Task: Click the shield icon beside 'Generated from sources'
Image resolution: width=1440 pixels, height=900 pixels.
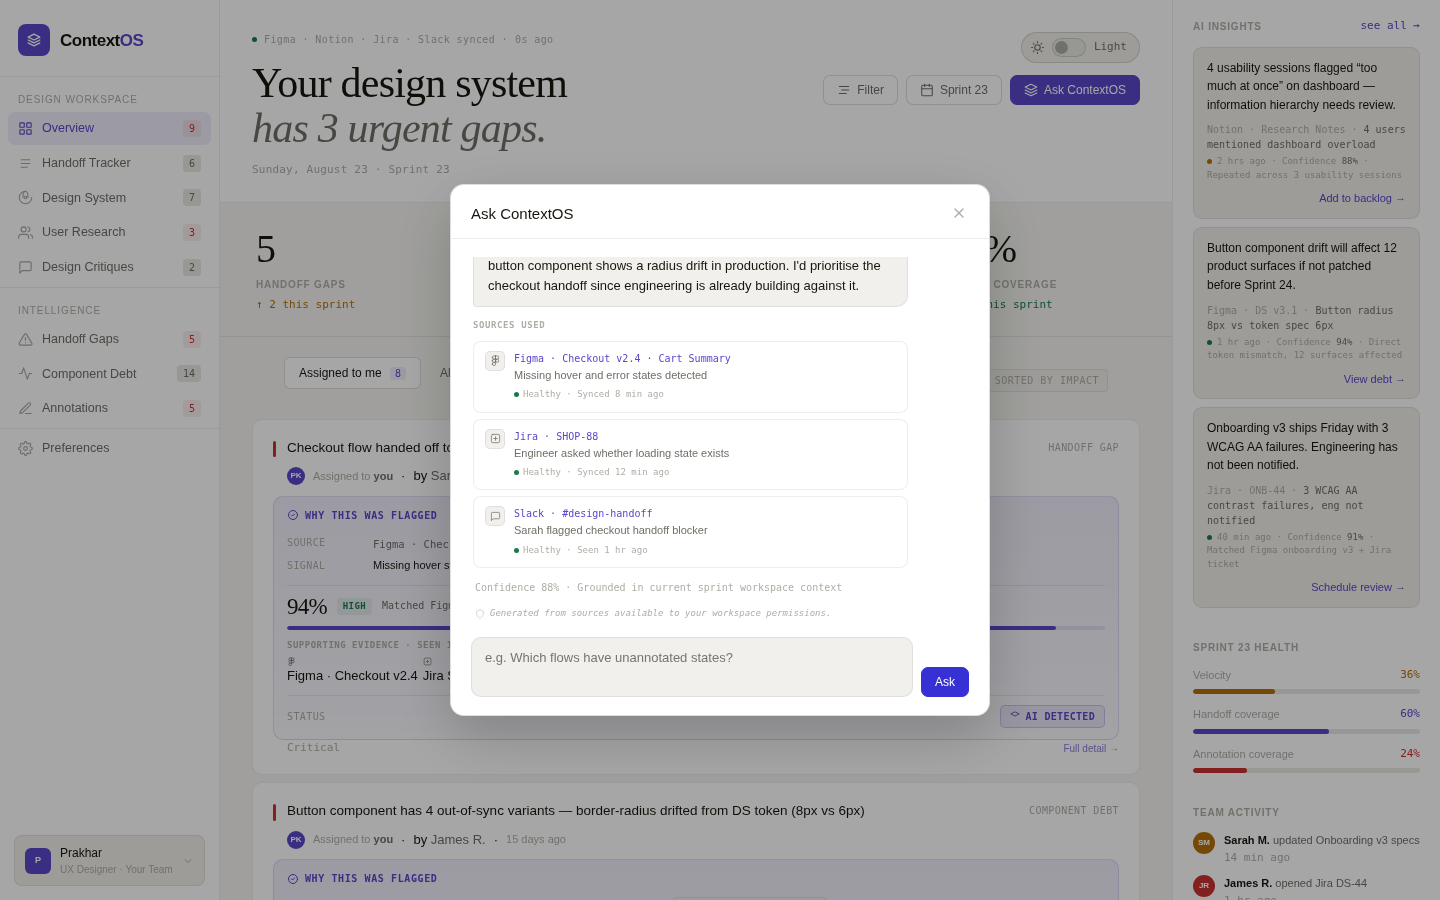Action: pos(480,614)
